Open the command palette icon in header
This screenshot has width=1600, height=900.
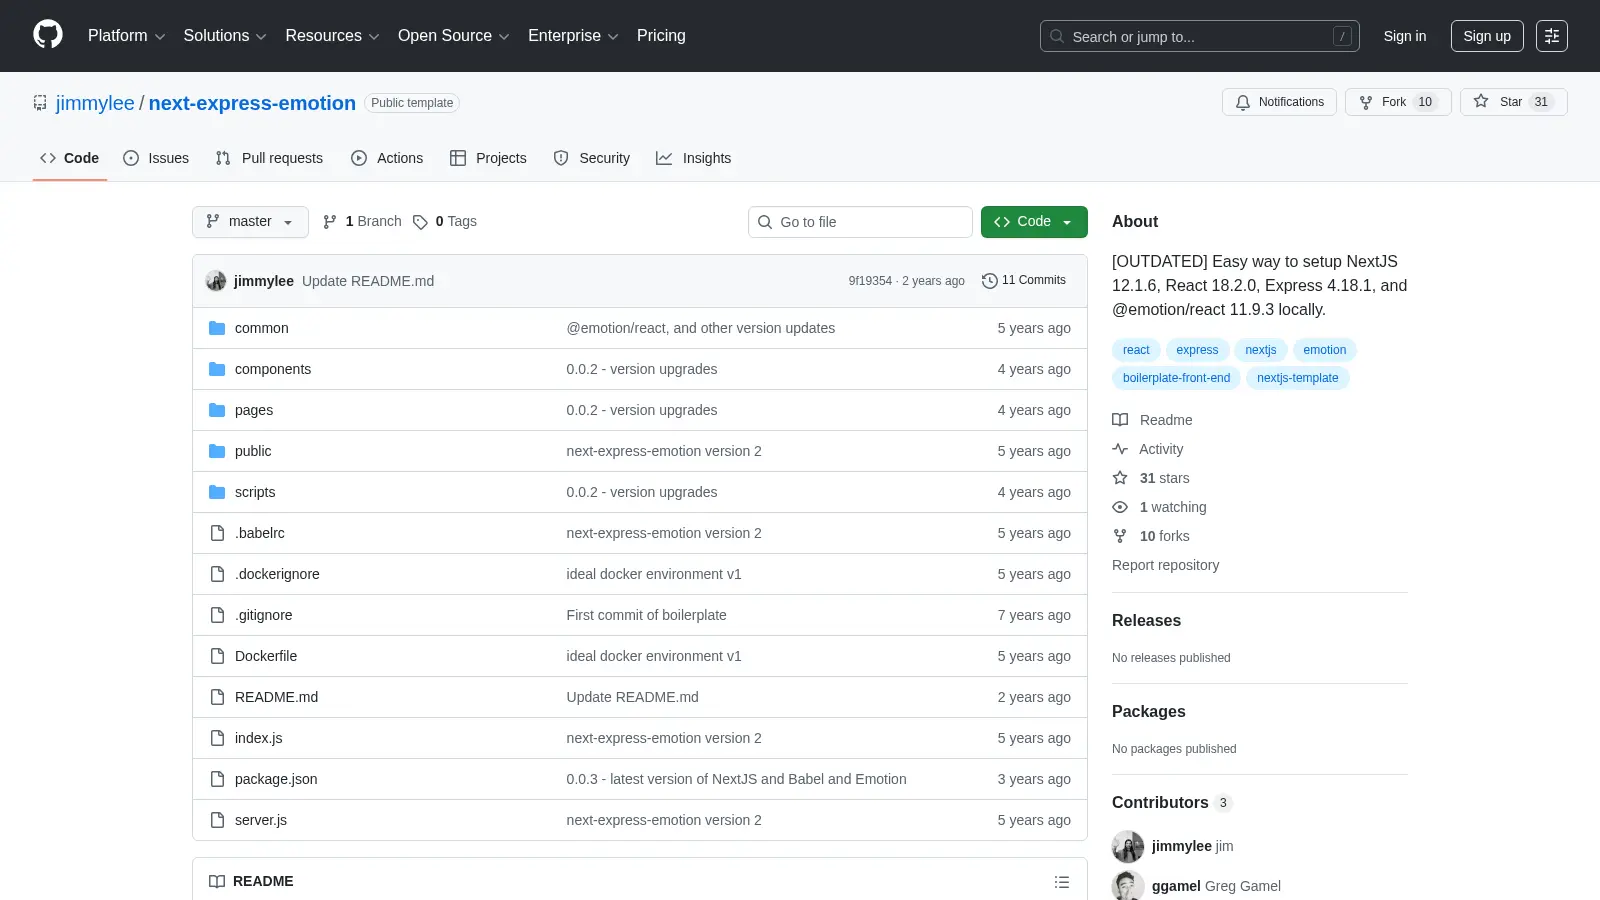click(1552, 36)
